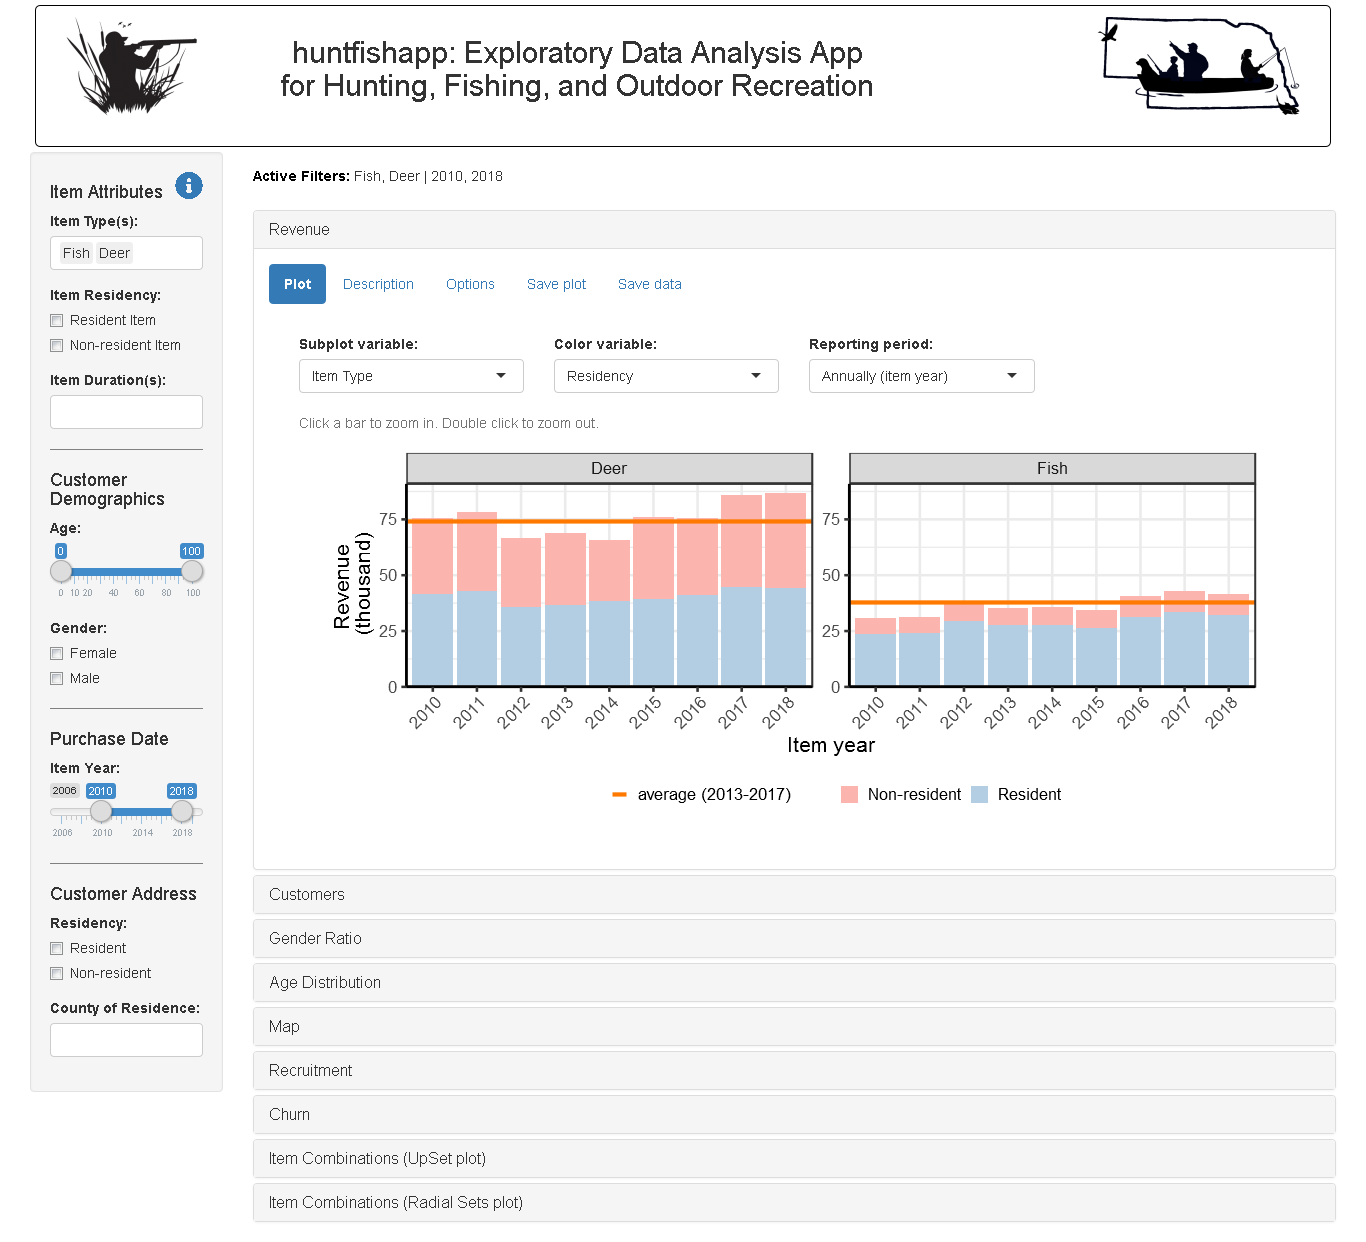The image size is (1366, 1242).
Task: Open the Reporting period dropdown
Action: pos(921,376)
